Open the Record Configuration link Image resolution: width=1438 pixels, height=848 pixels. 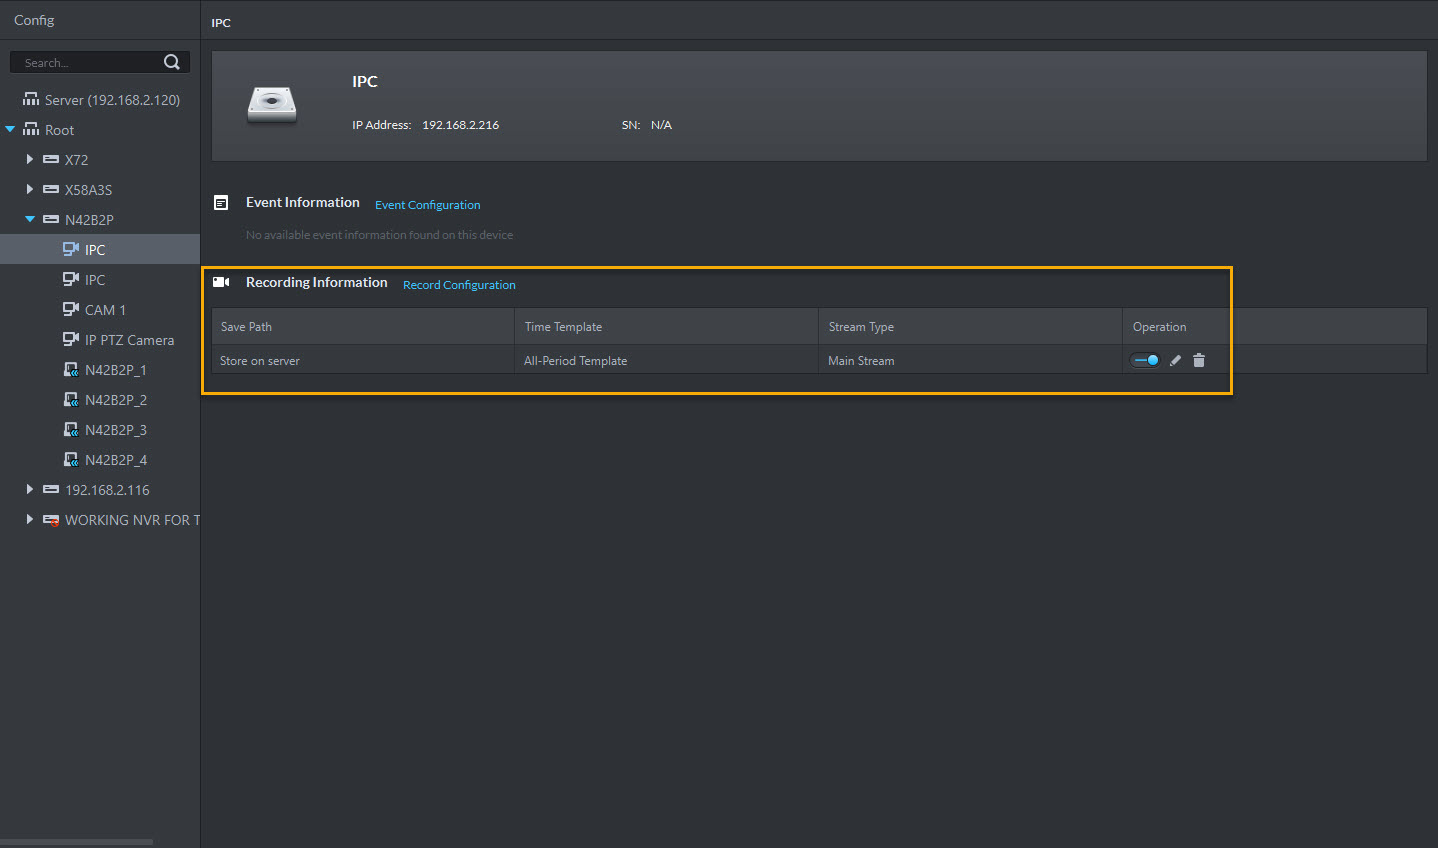459,285
